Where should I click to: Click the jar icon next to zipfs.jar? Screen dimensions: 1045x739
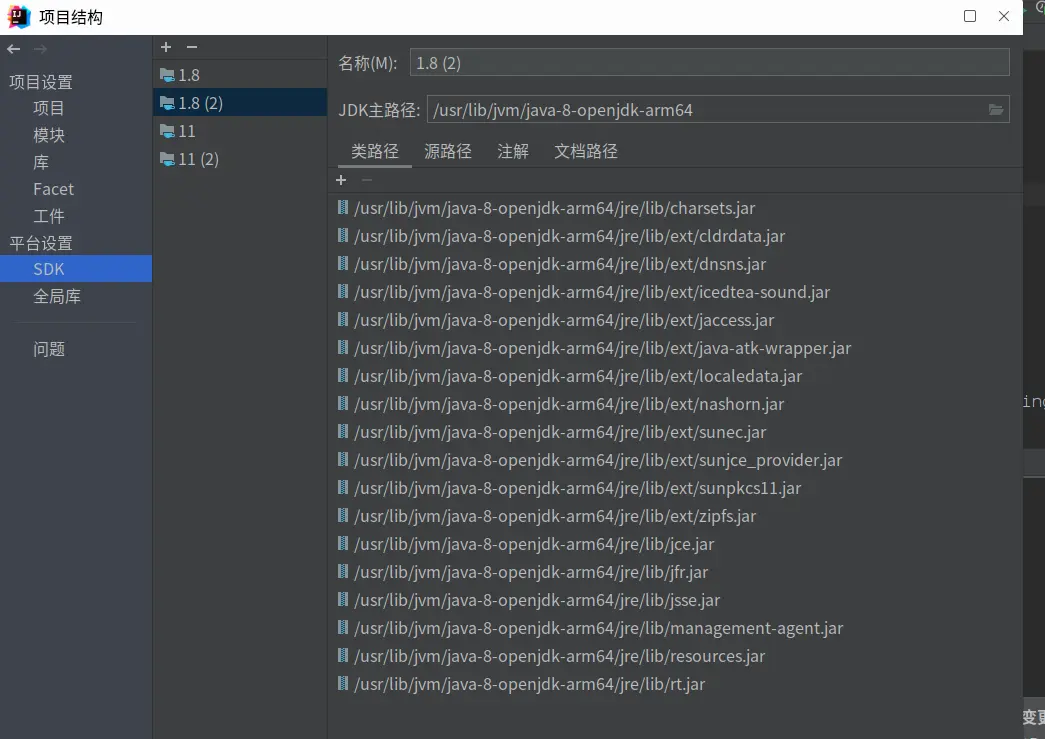point(343,515)
